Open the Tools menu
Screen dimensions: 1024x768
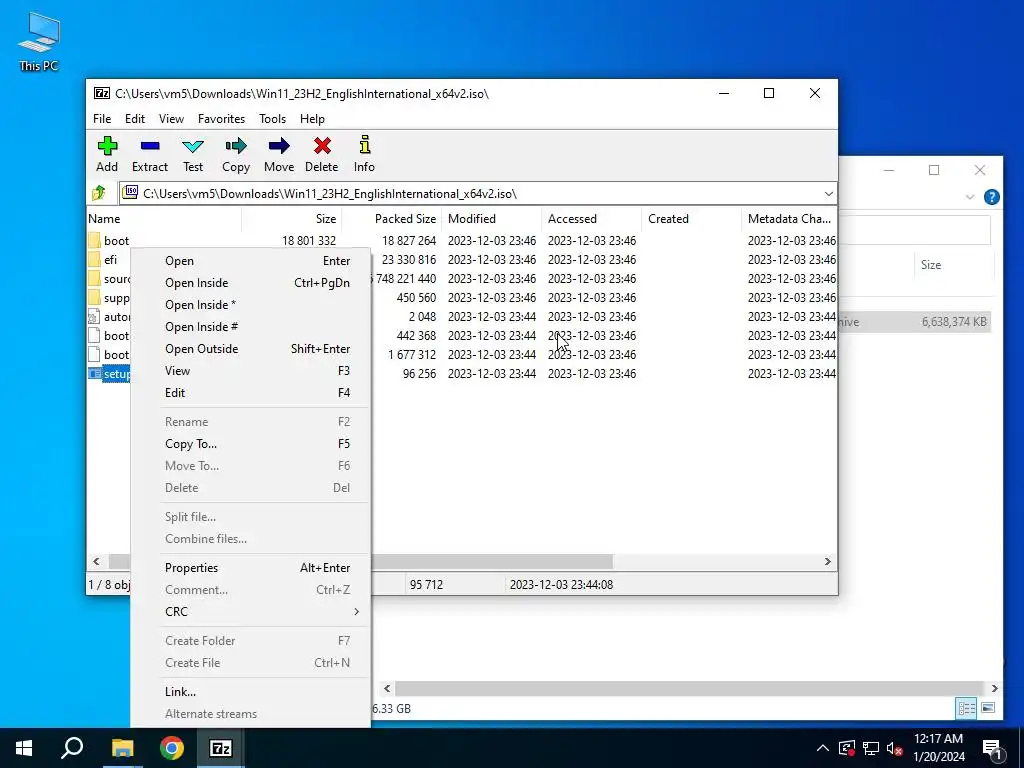click(x=272, y=119)
